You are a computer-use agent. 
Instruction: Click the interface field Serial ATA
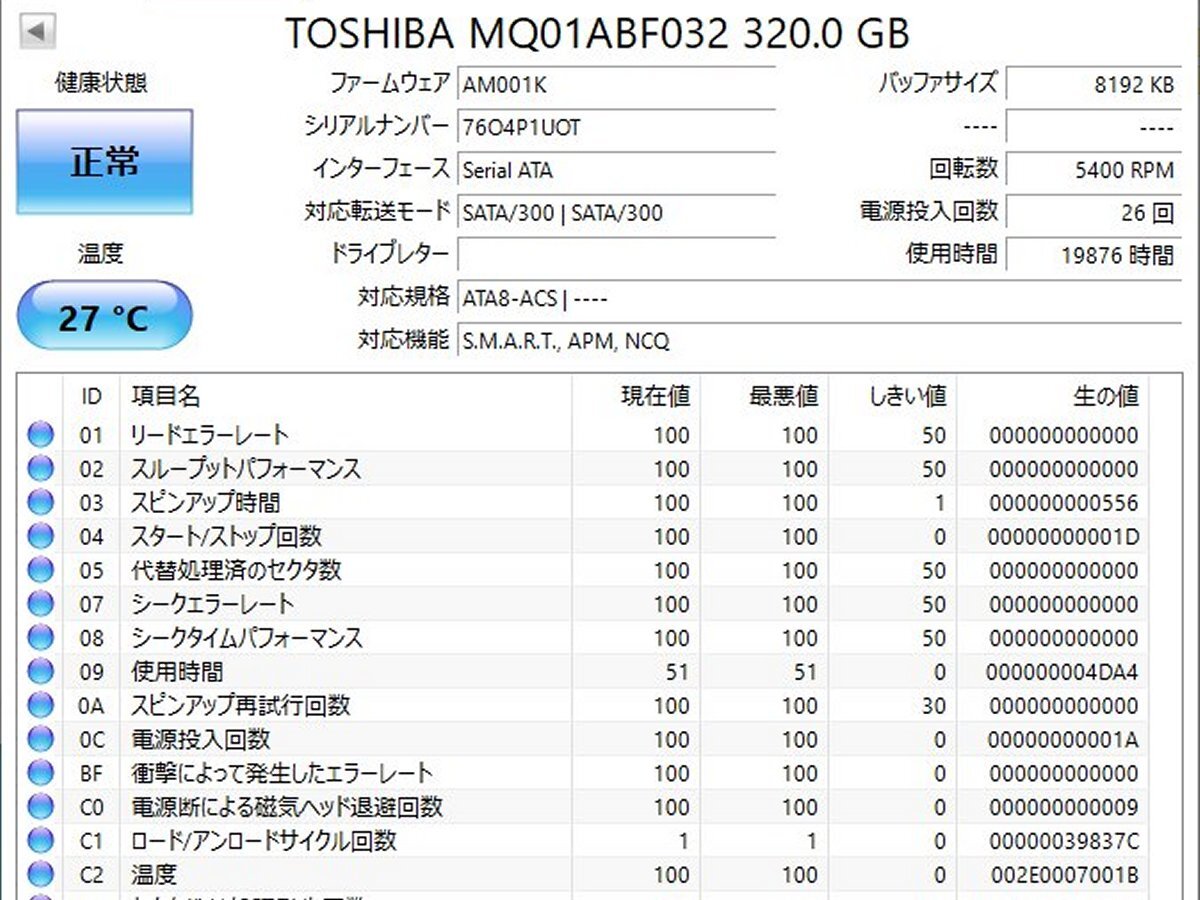[x=616, y=170]
